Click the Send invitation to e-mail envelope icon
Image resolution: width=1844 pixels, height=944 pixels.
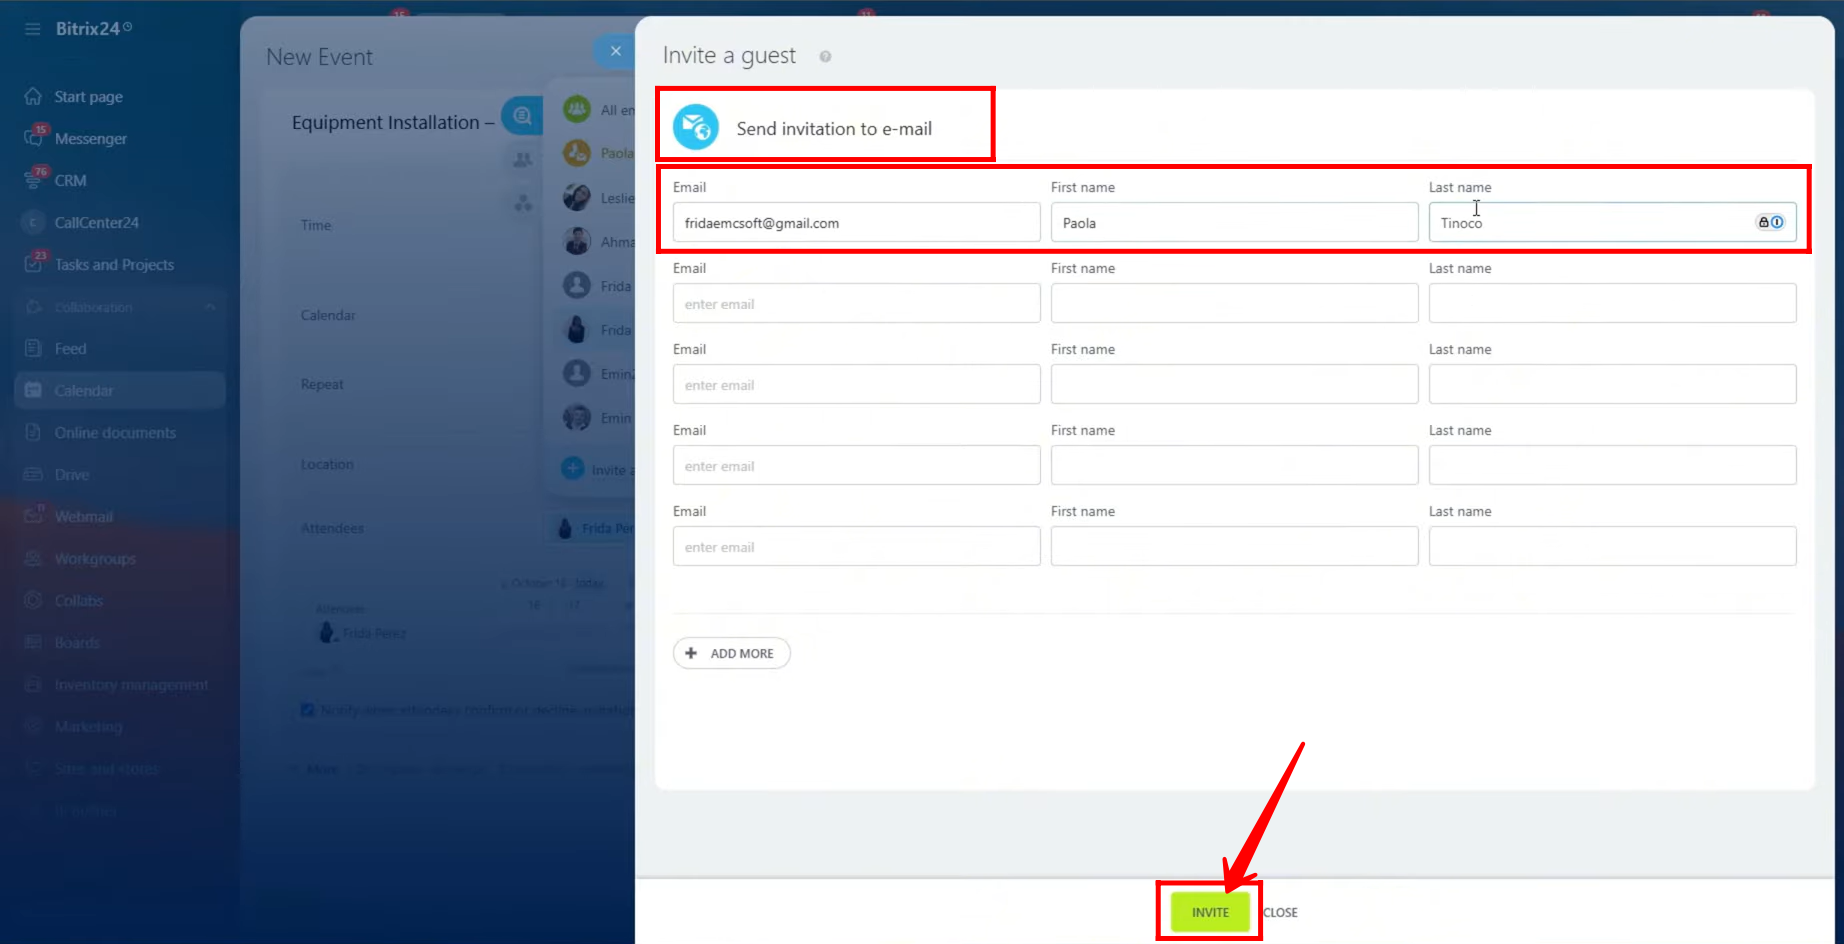tap(695, 128)
